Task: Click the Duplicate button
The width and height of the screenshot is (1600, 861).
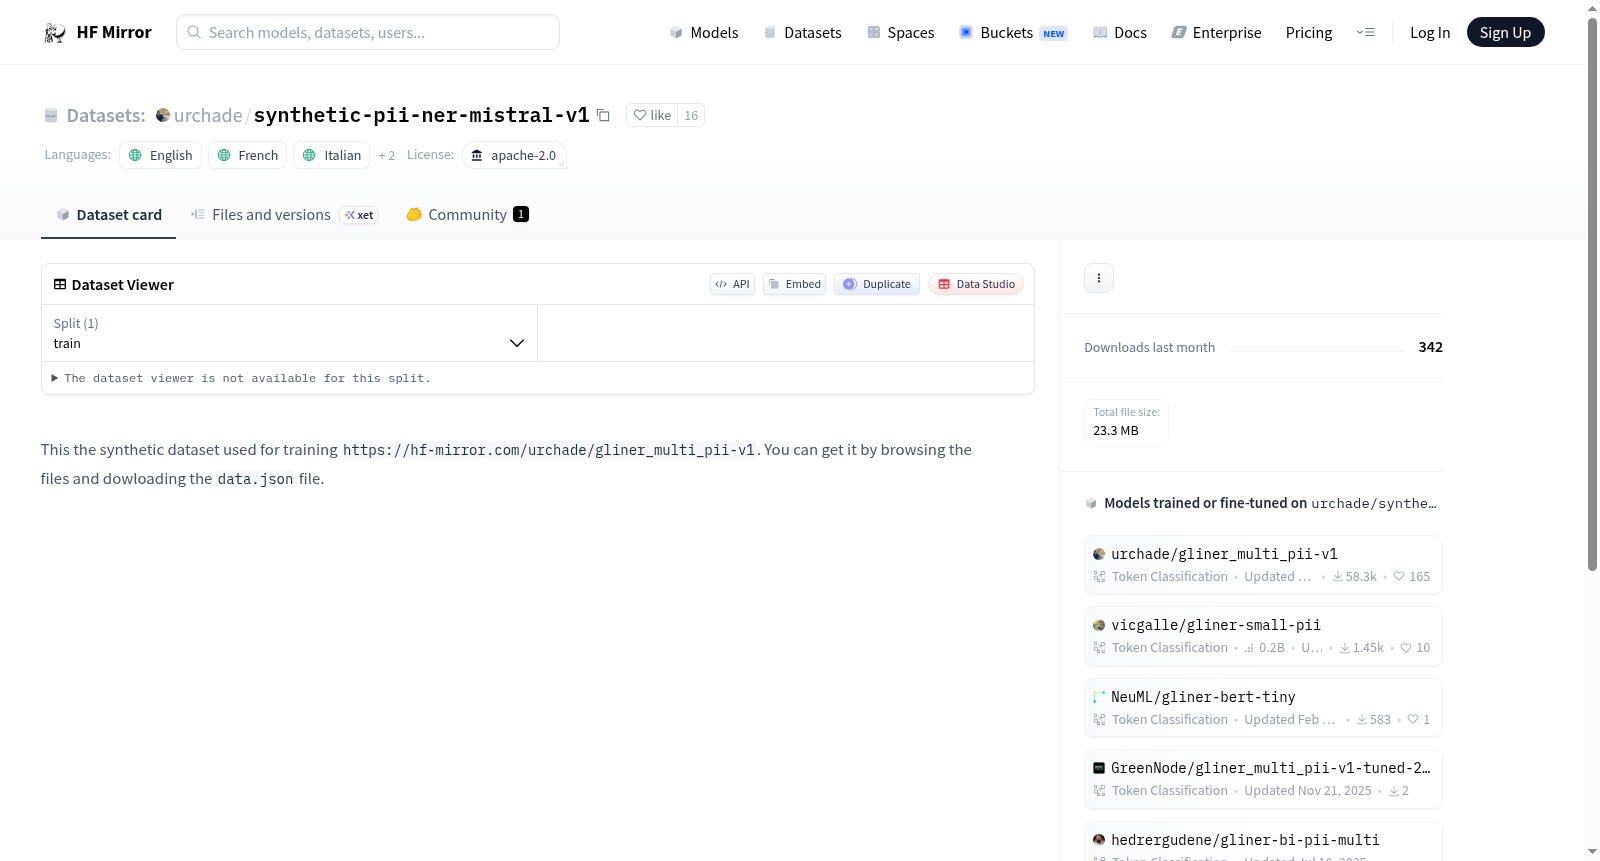Action: coord(877,284)
